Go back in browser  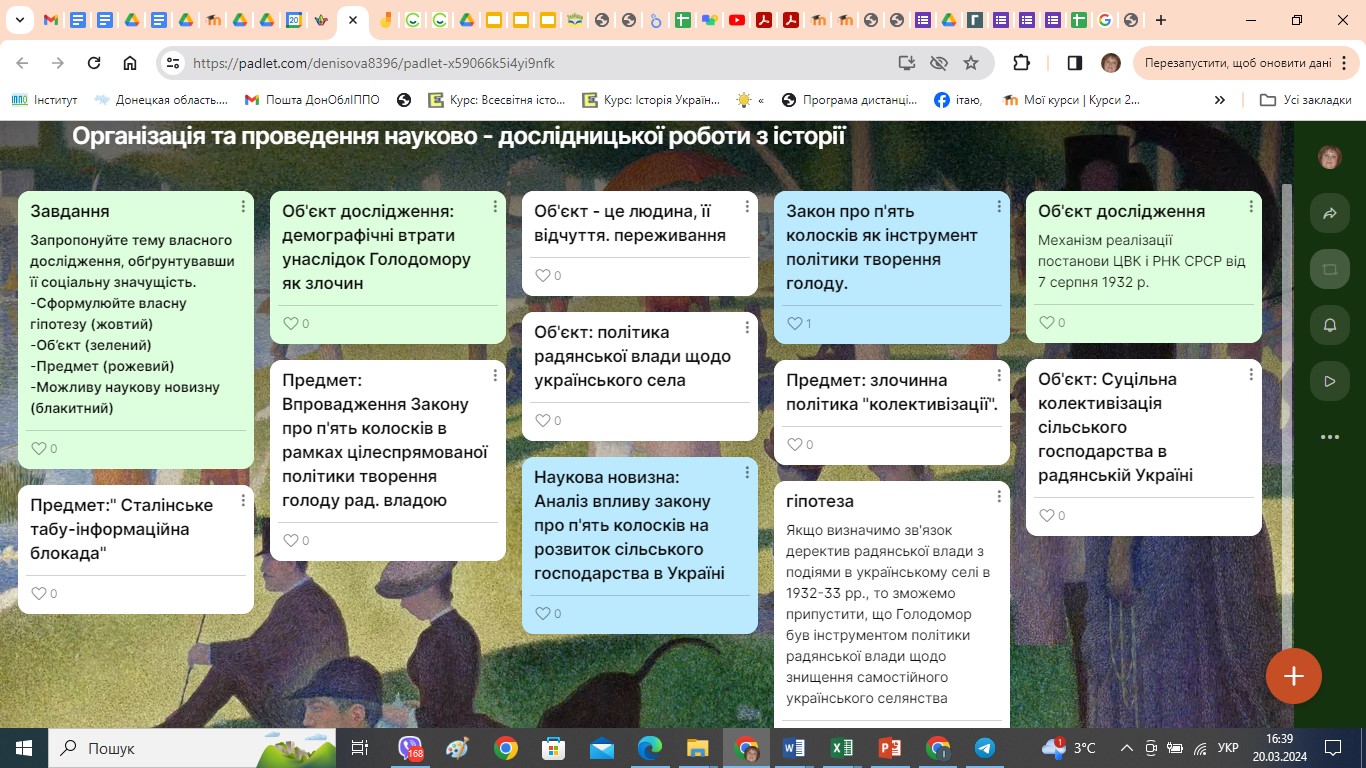[22, 63]
